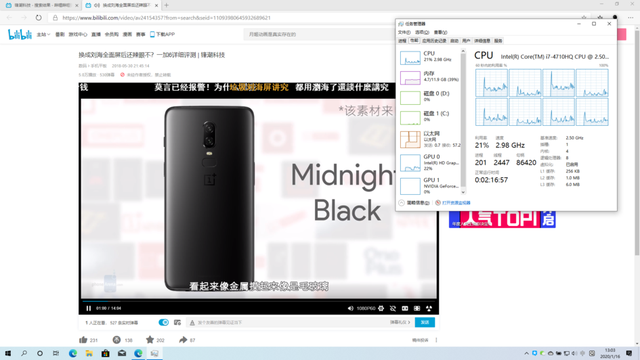Switch to 服务 tab in Task Manager
This screenshot has height=360, width=640.
coord(498,41)
